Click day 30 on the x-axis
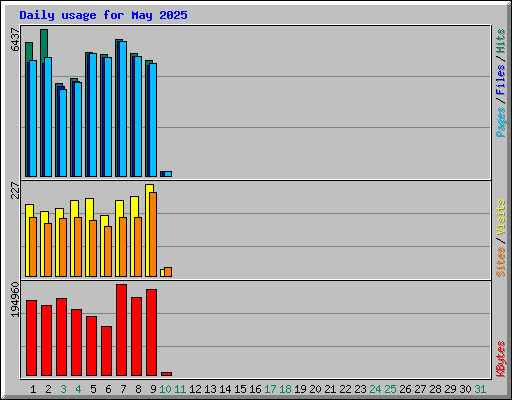The height and width of the screenshot is (400, 512). click(465, 389)
